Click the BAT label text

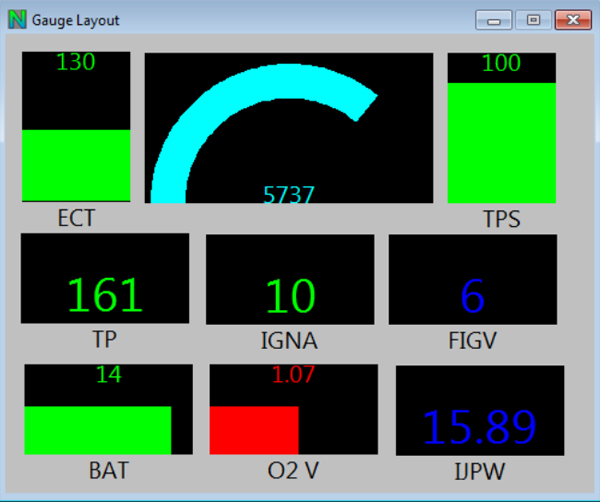[x=108, y=470]
